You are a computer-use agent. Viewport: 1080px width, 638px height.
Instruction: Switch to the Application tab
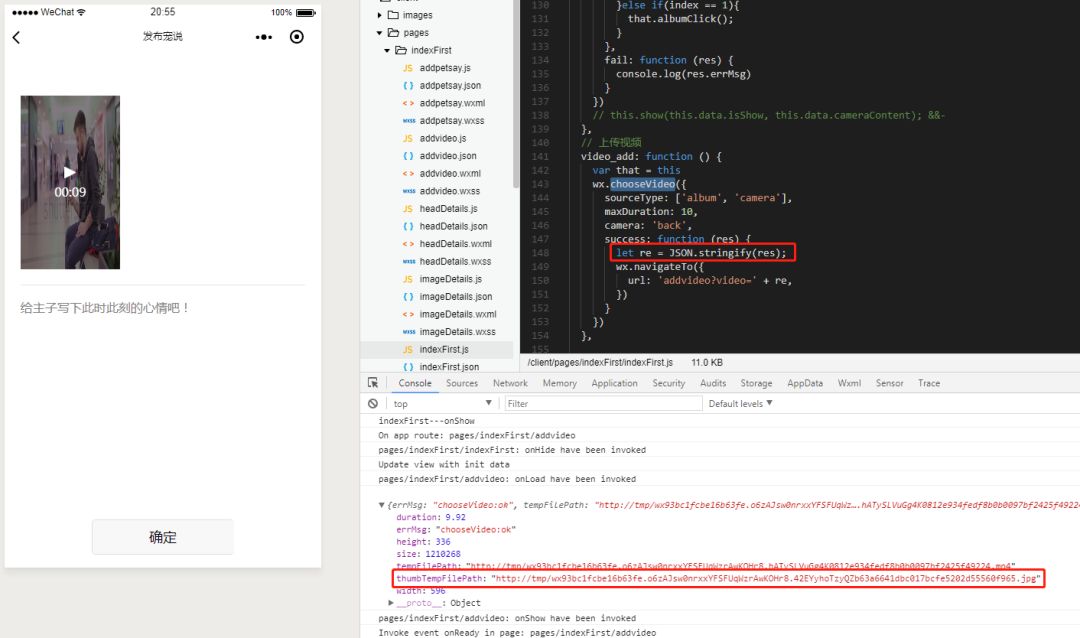click(x=614, y=383)
